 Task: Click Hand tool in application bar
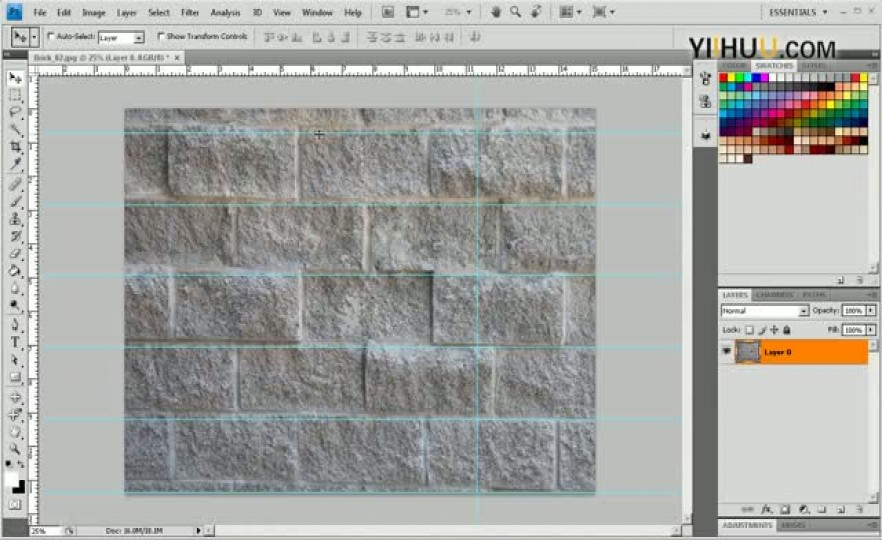[496, 12]
